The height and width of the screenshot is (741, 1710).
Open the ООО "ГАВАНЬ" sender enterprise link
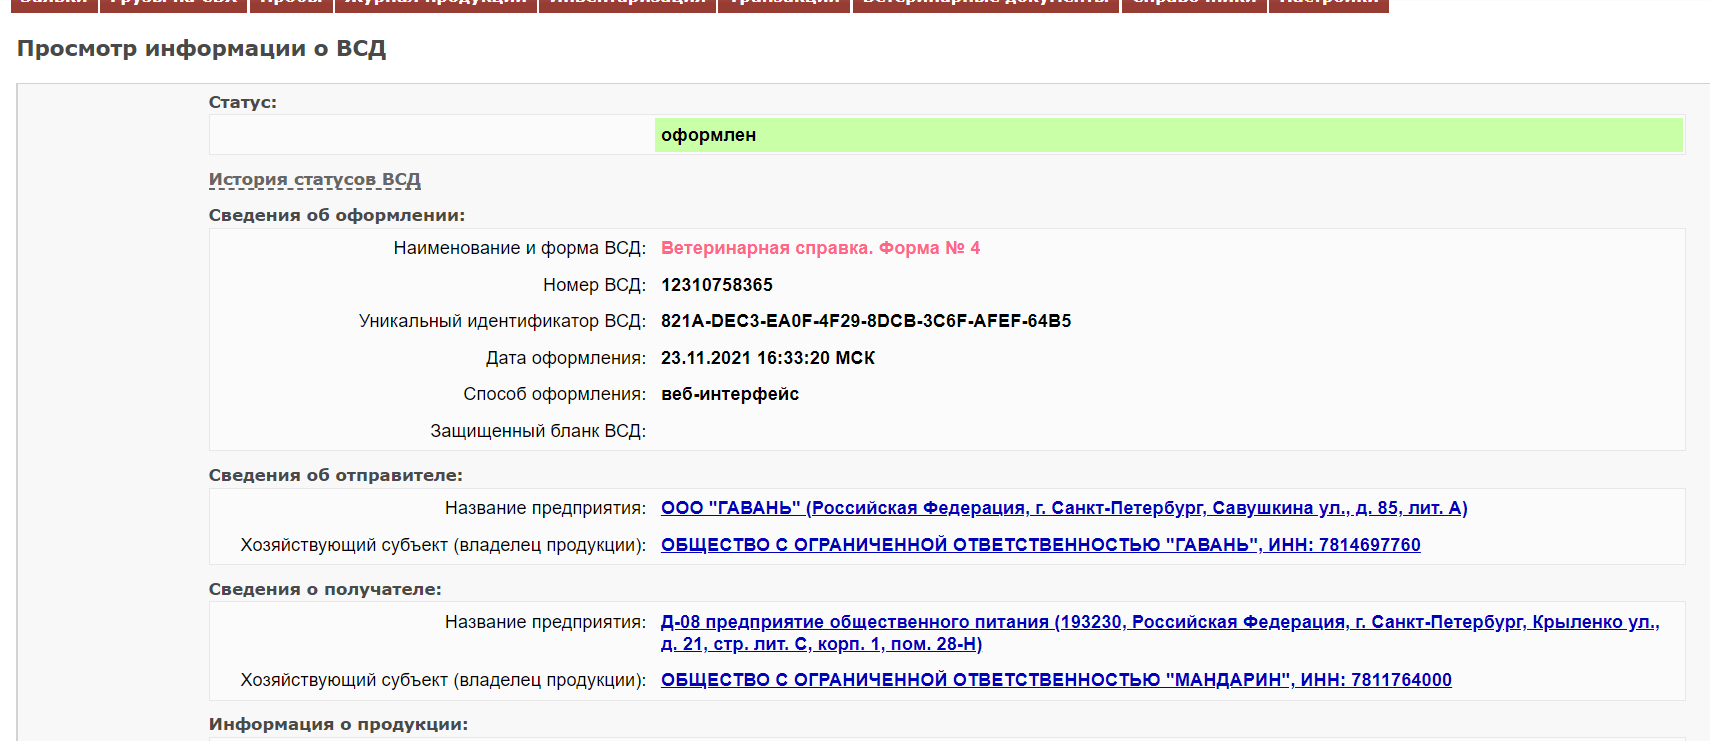pyautogui.click(x=1063, y=508)
